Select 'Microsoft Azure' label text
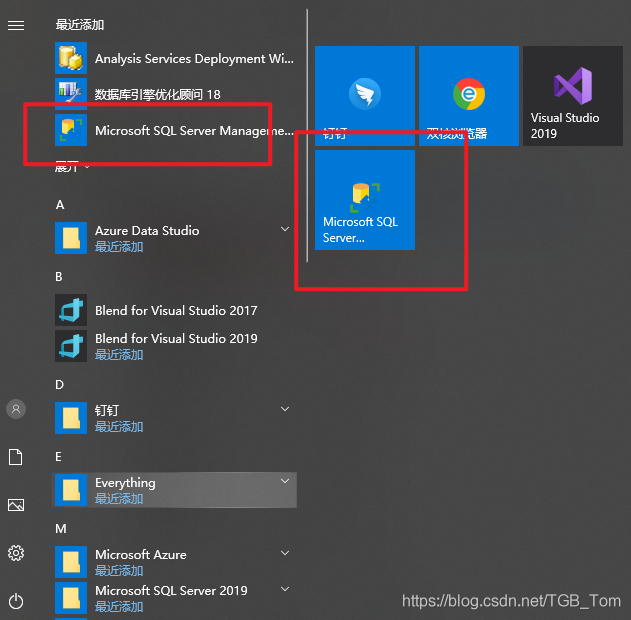Screen dimensions: 631x620 (x=141, y=555)
